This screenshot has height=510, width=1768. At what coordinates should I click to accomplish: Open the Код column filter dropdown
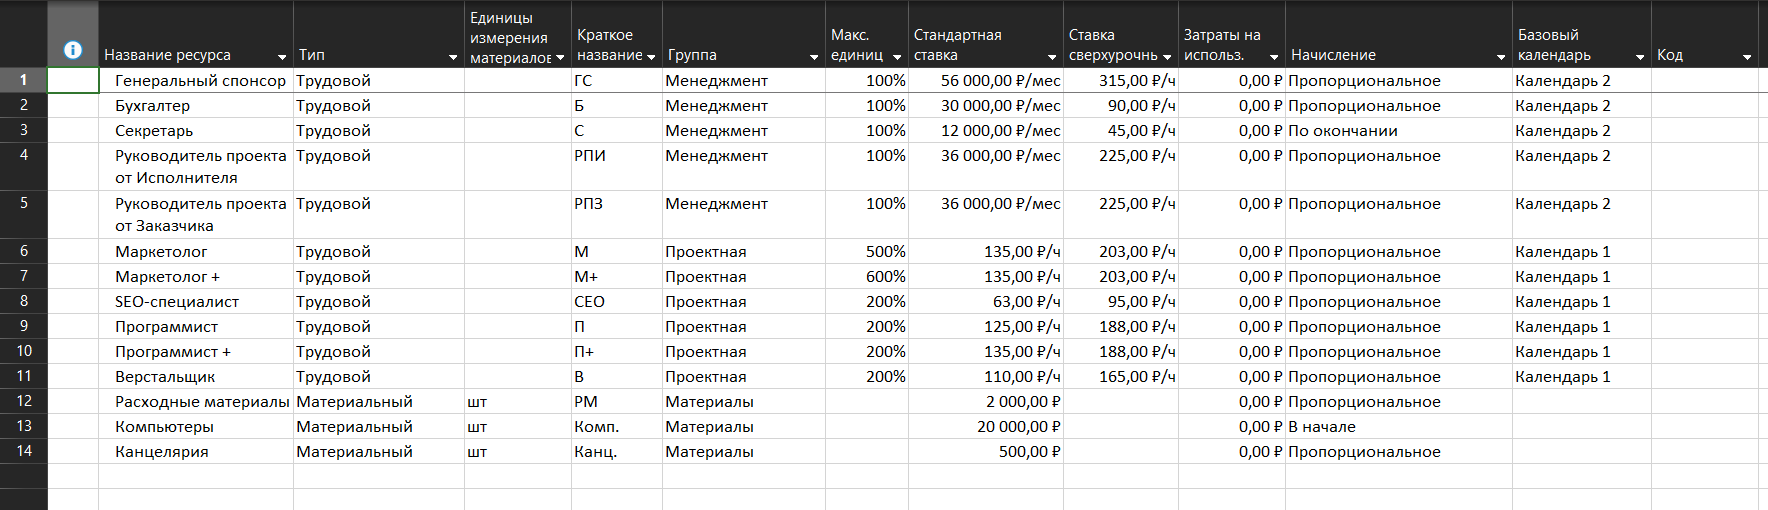pos(1747,57)
